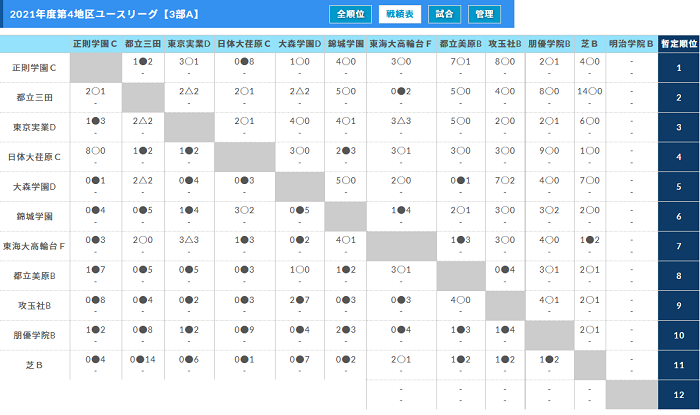This screenshot has width=700, height=415.
Task: Click column header 朋優学院B
Action: click(549, 44)
